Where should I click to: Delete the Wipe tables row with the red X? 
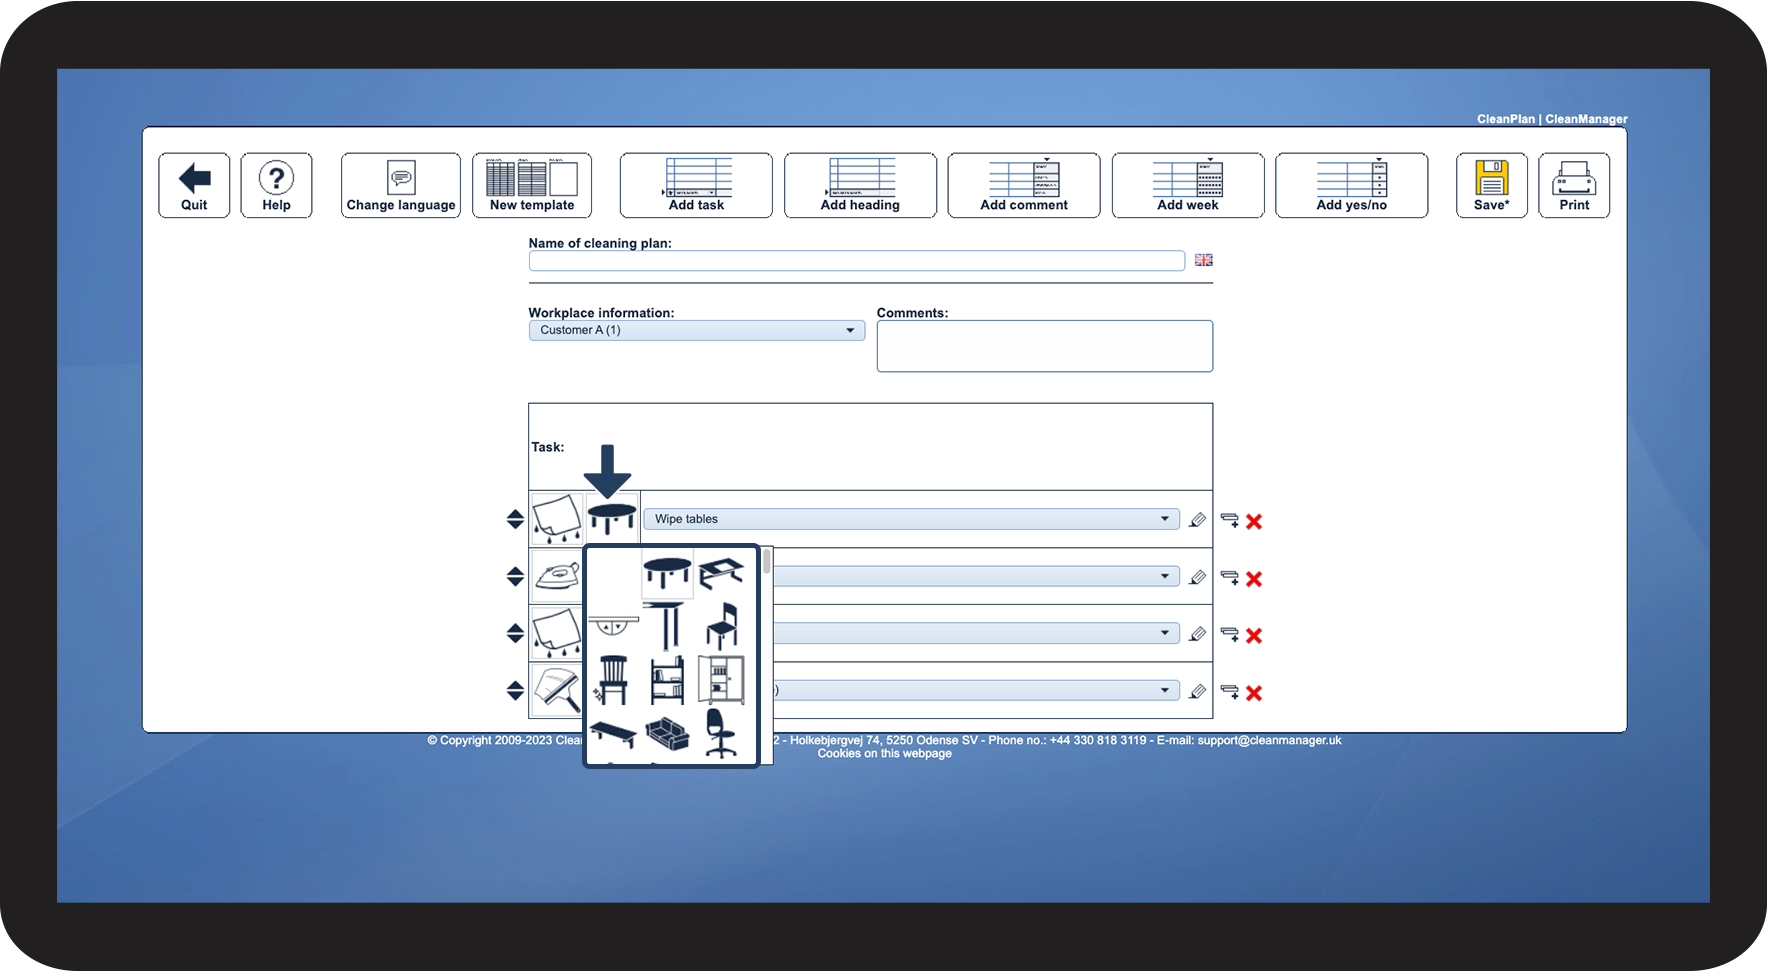click(1254, 521)
